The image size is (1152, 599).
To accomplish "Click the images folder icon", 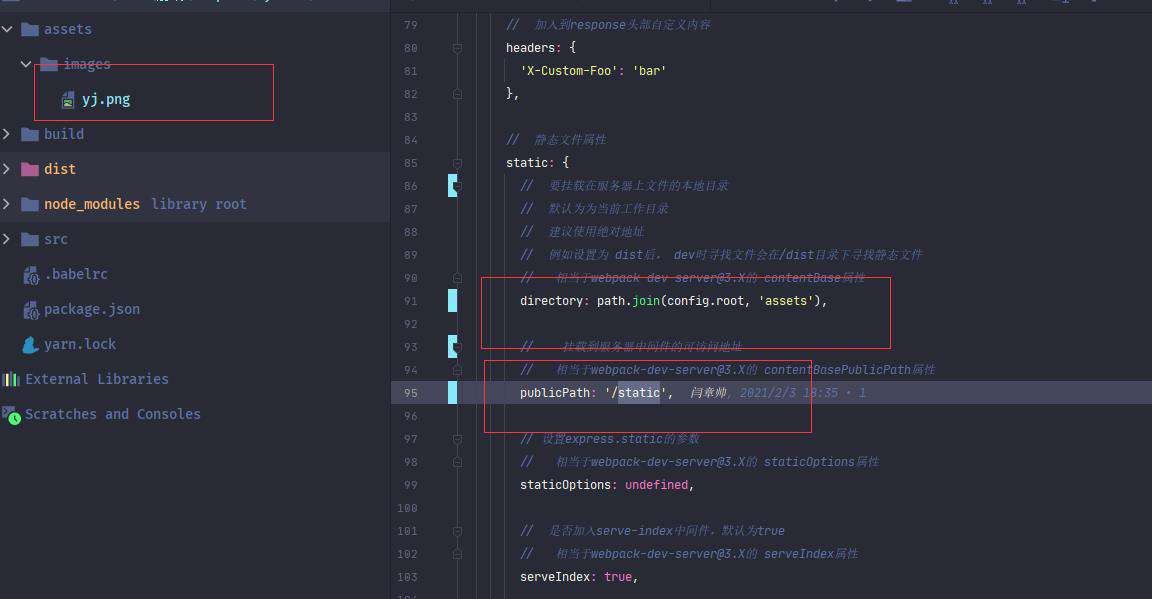I will point(49,64).
